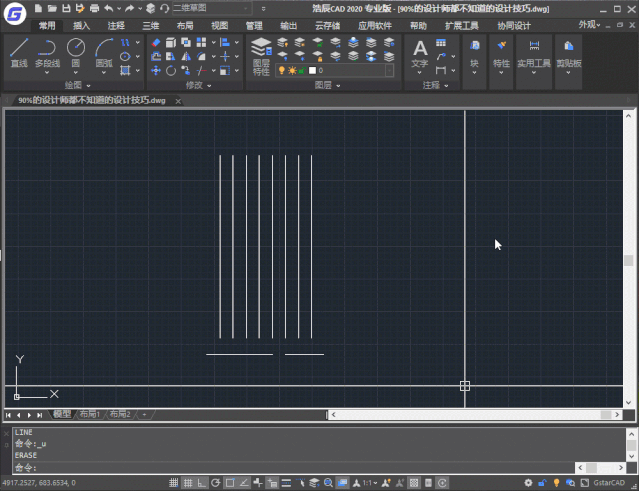
Task: Switch to the 布局1 layout tab
Action: (90, 414)
